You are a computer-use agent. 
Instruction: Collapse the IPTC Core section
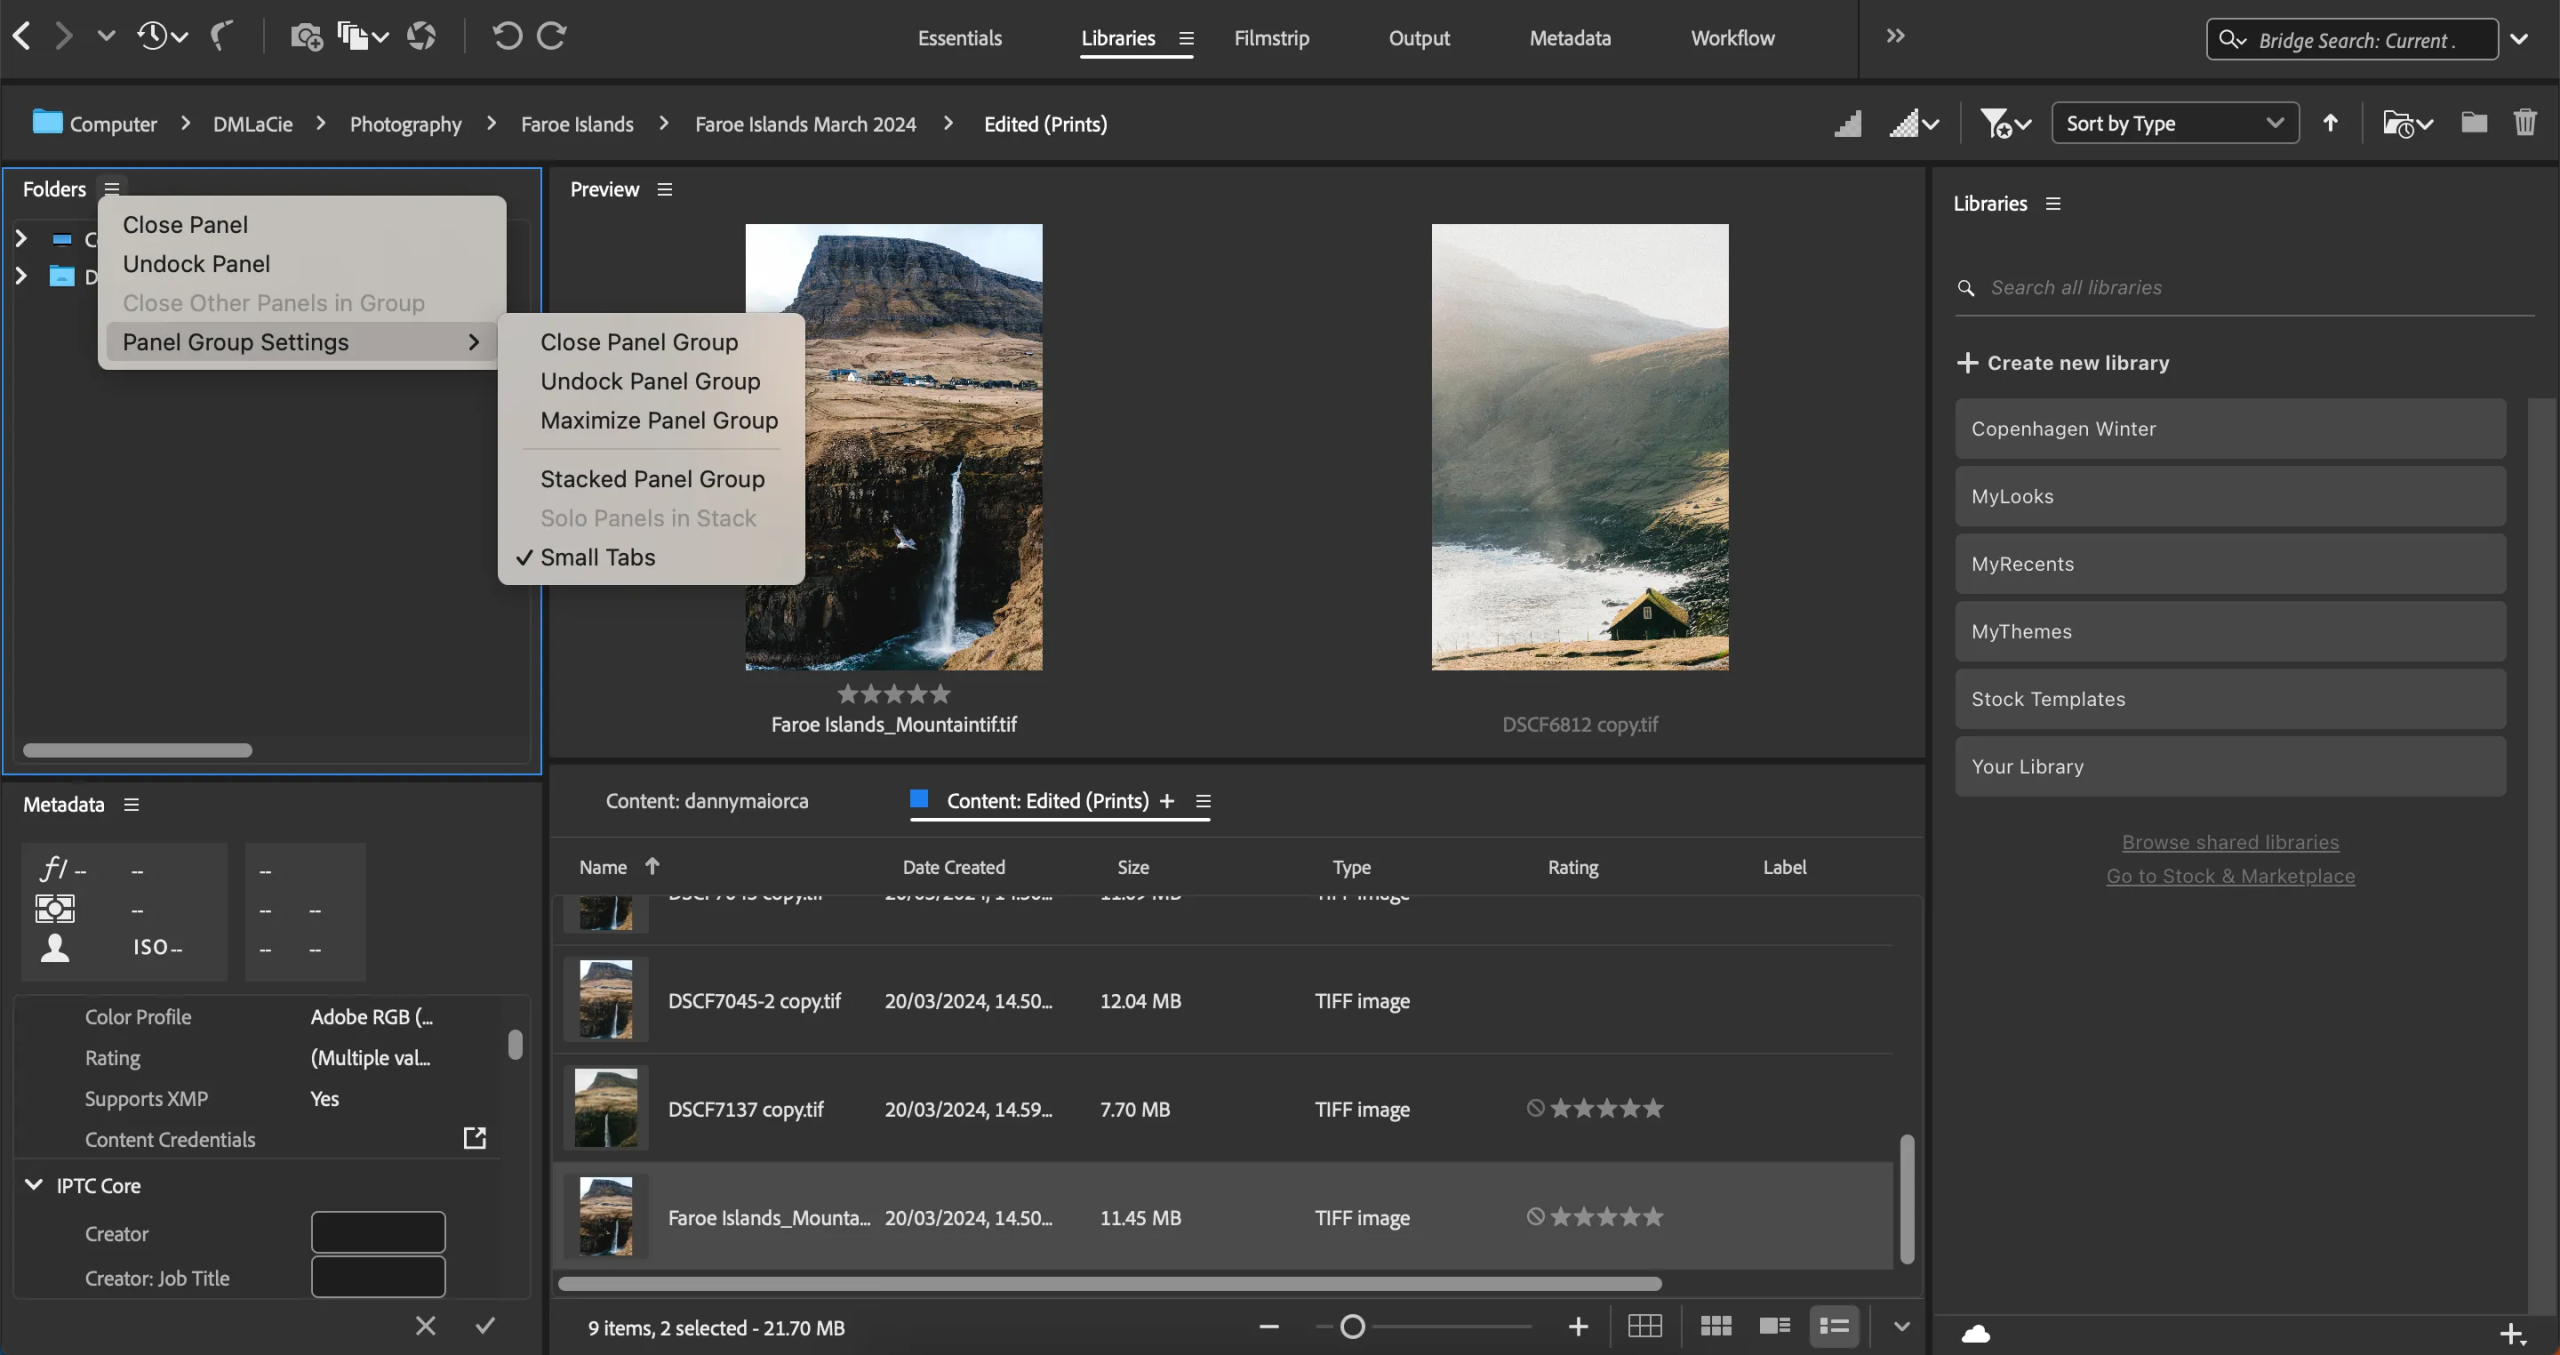33,1185
